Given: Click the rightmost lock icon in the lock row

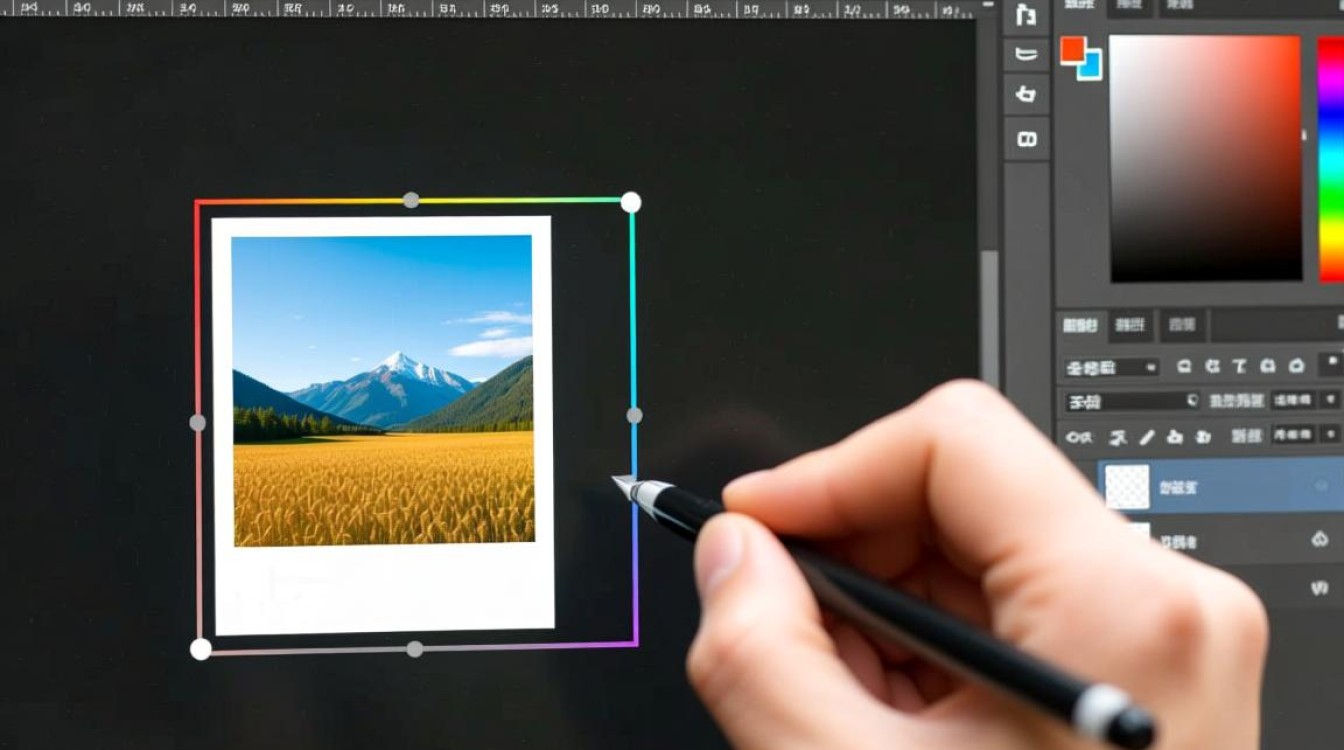Looking at the screenshot, I should (1203, 437).
